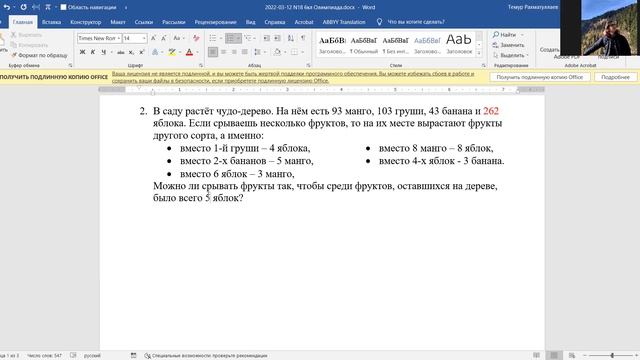
Task: Click the bulleted list icon
Action: tap(213, 38)
